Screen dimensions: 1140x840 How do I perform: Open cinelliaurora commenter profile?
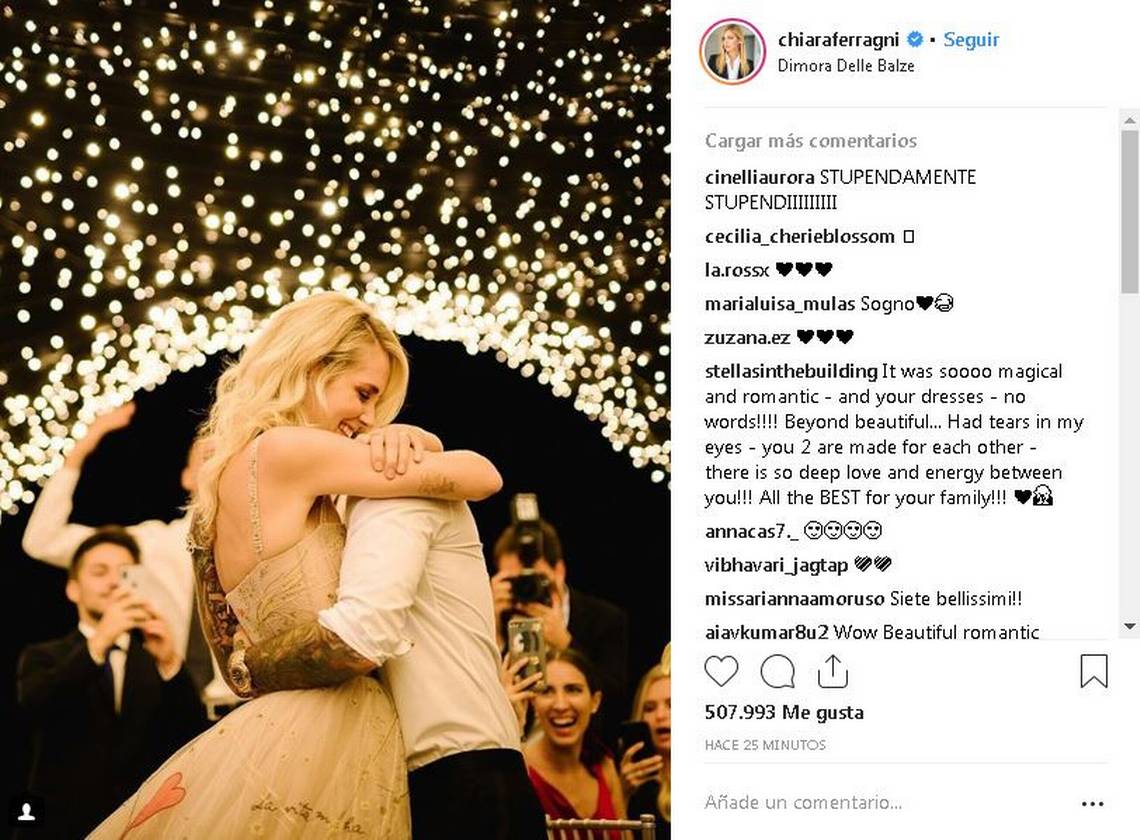pos(759,177)
